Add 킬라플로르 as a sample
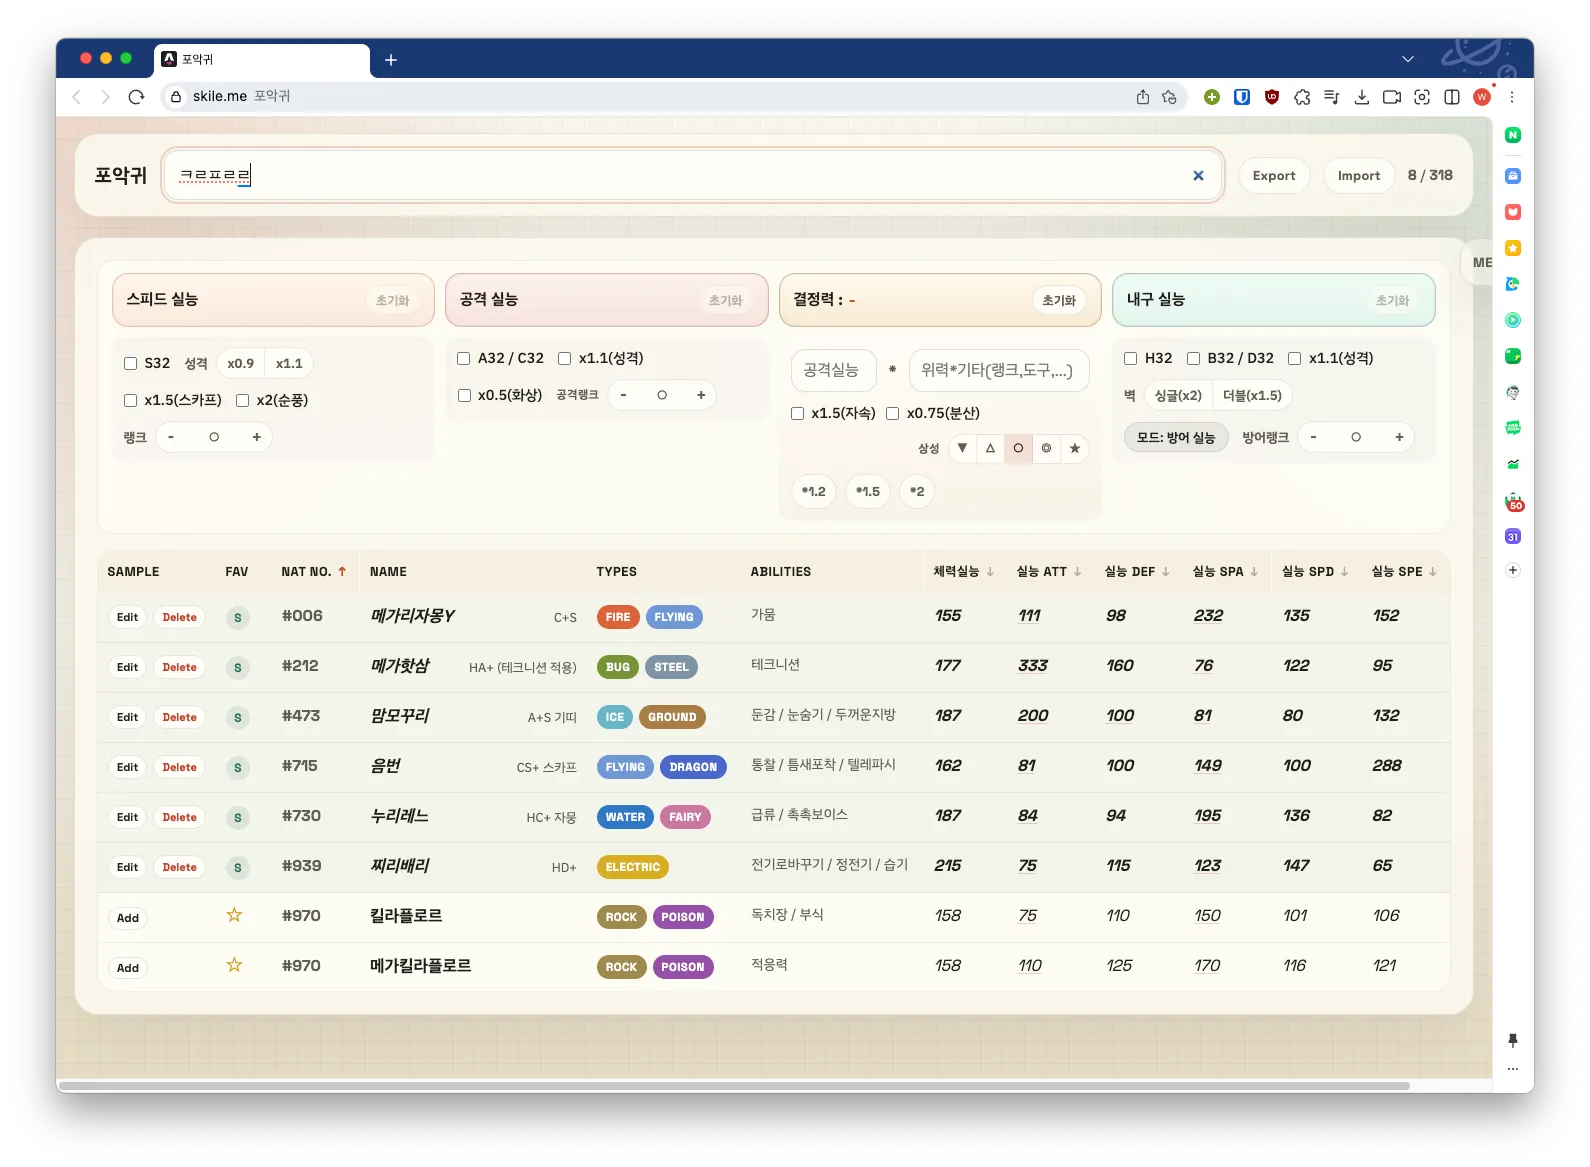Viewport: 1590px width, 1167px height. [128, 918]
